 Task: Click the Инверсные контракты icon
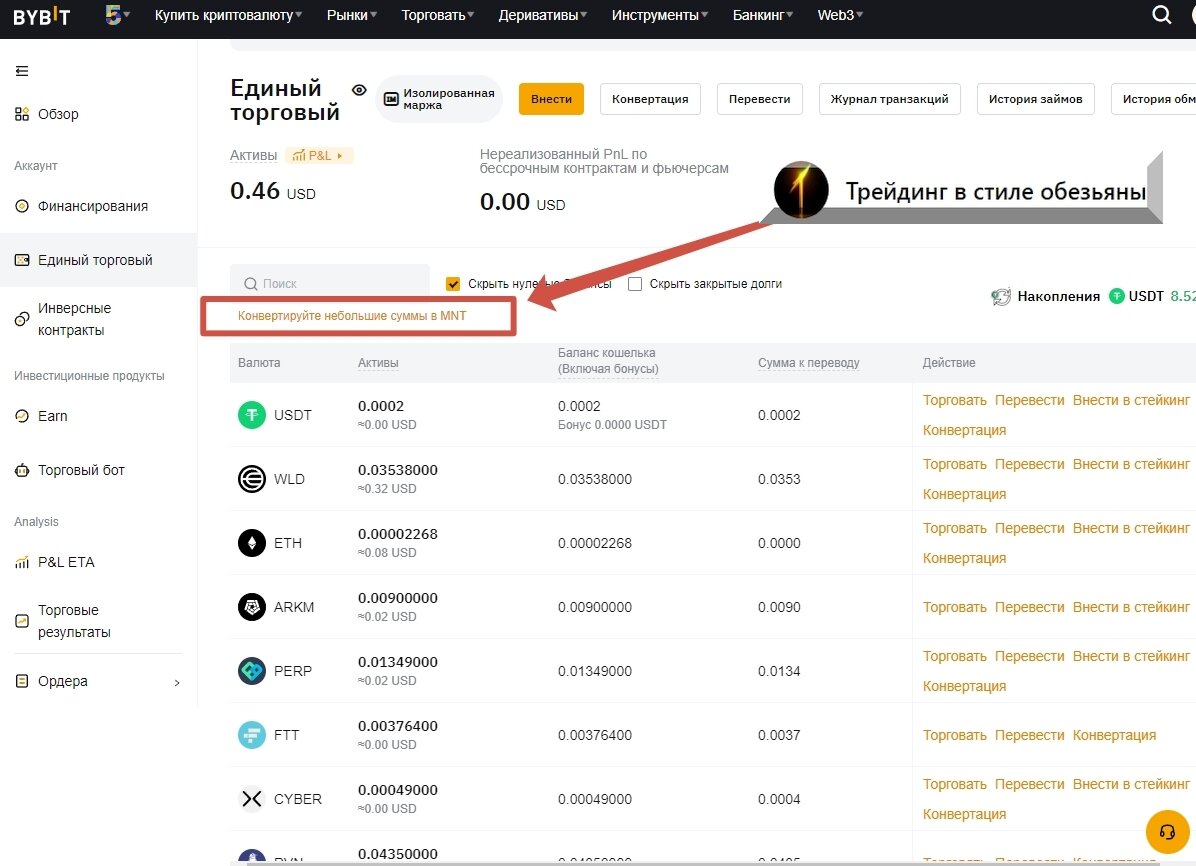[22, 319]
